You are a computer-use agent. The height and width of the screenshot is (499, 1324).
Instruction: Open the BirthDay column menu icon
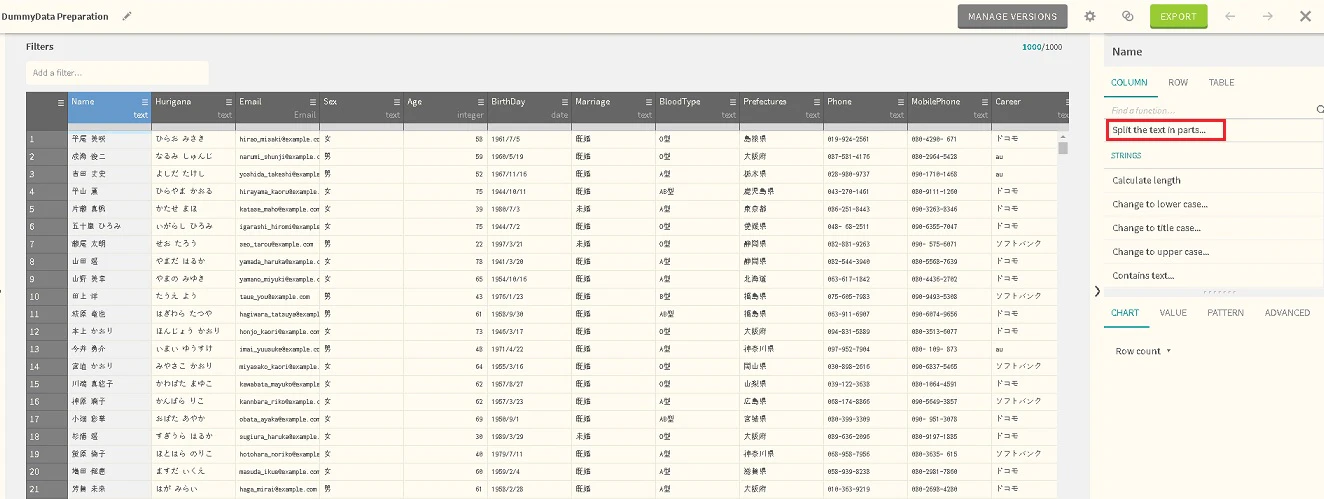[x=565, y=102]
